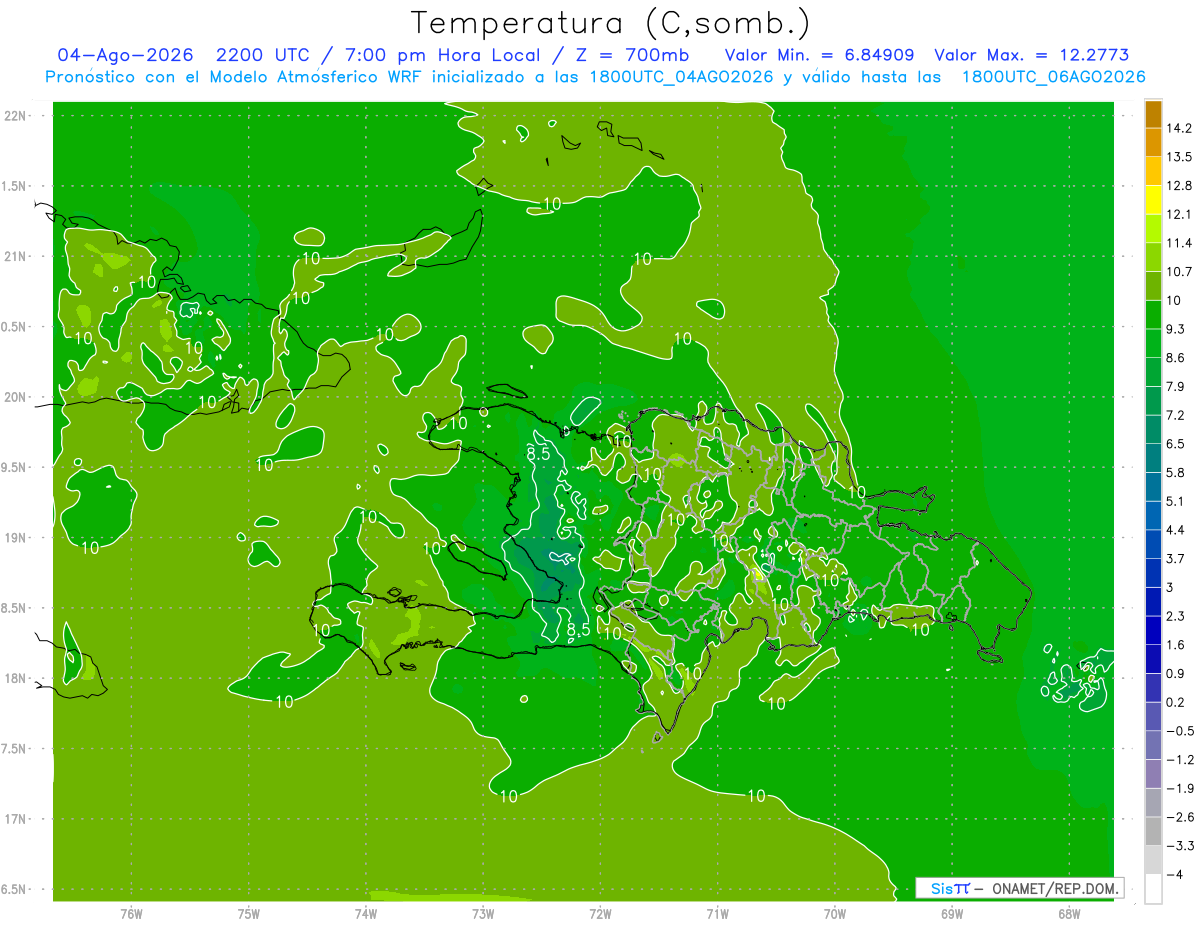Click the 0.2 colorbar label

coord(1176,703)
